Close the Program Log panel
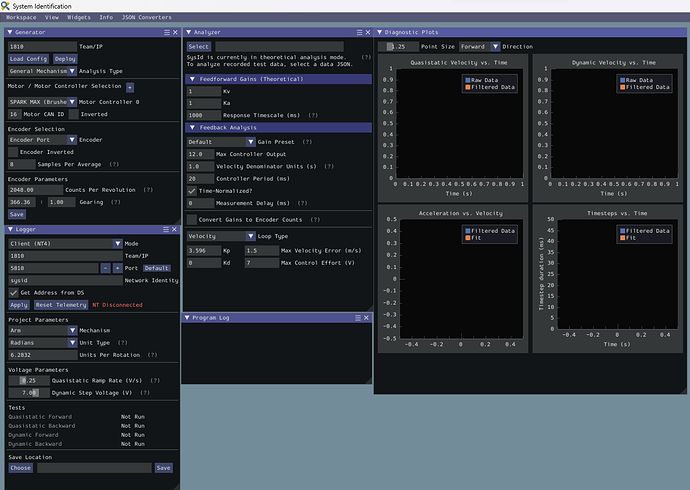 click(x=366, y=318)
